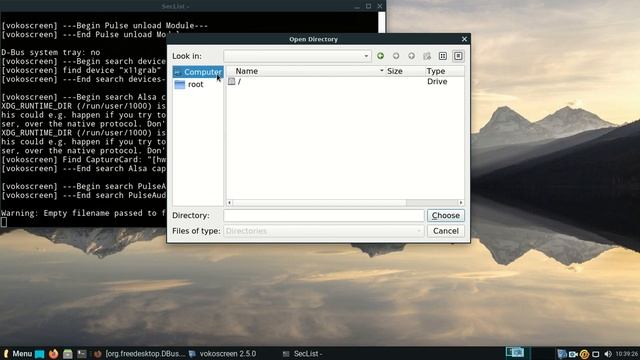Sort by the Type column header
This screenshot has width=640, height=360.
pyautogui.click(x=444, y=71)
